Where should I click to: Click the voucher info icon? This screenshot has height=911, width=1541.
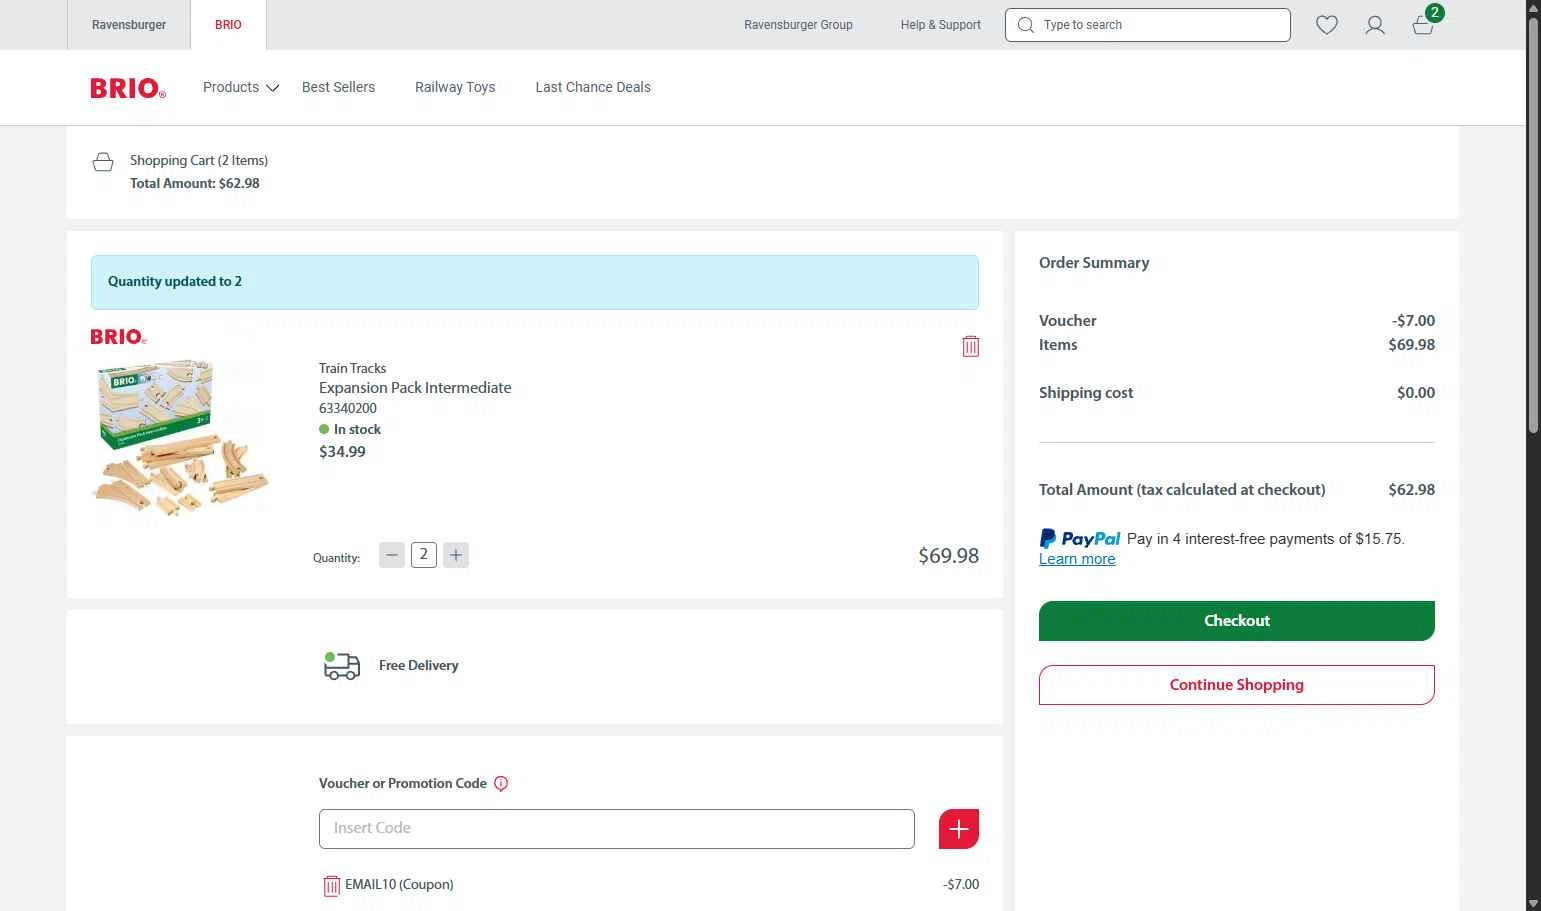[501, 784]
